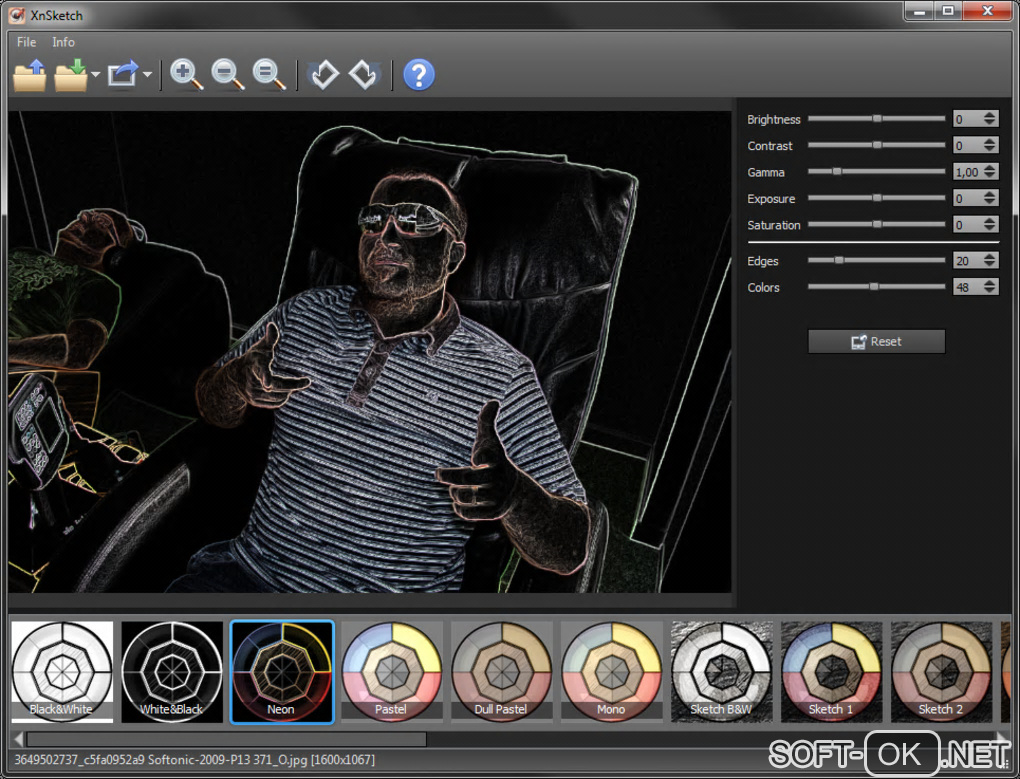Select the Neon effect preset

tap(282, 672)
